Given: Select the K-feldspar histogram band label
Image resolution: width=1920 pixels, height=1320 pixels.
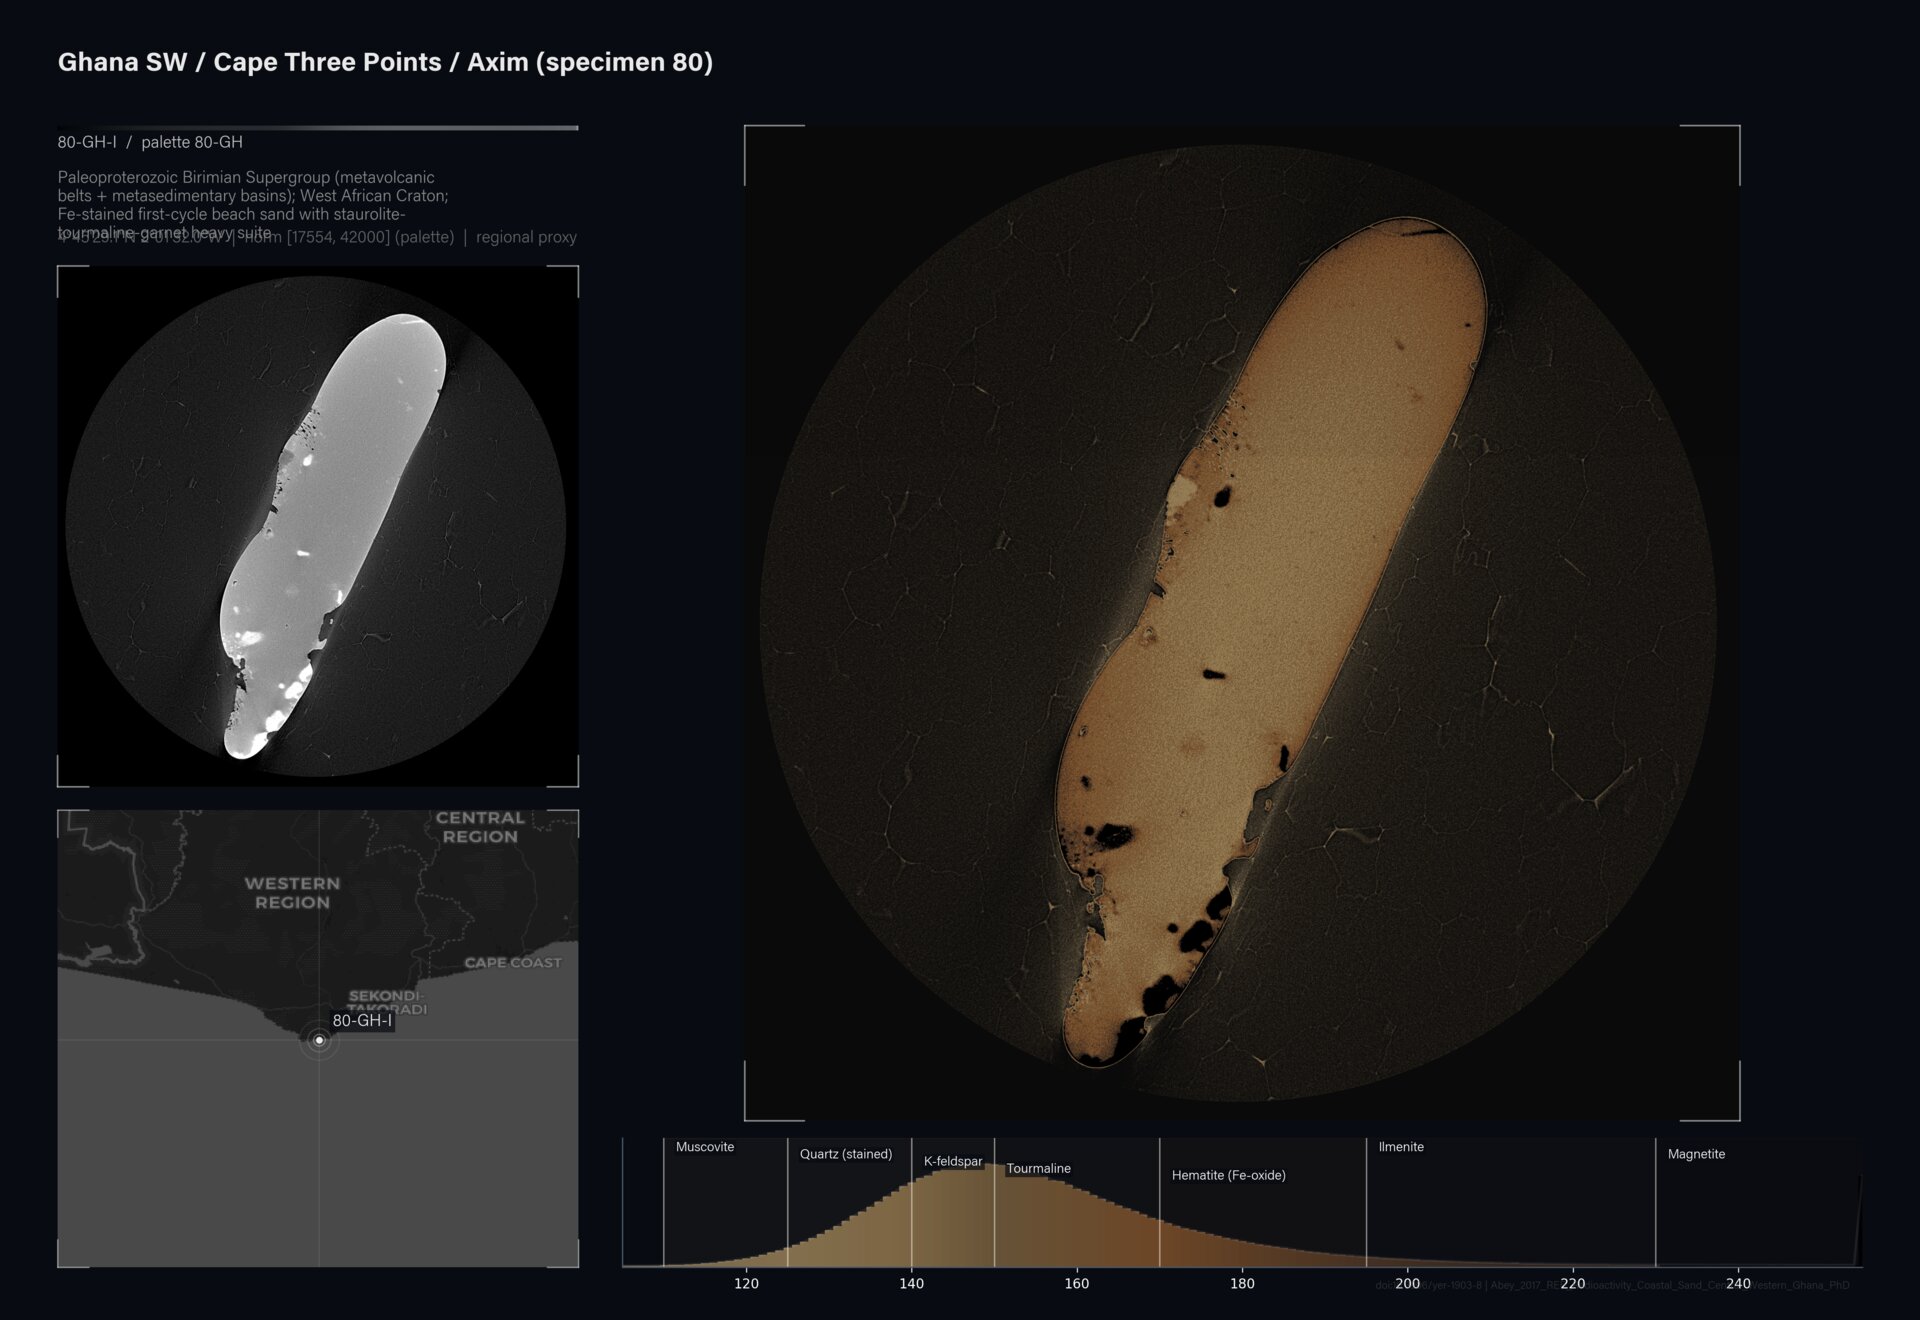Looking at the screenshot, I should [x=953, y=1161].
